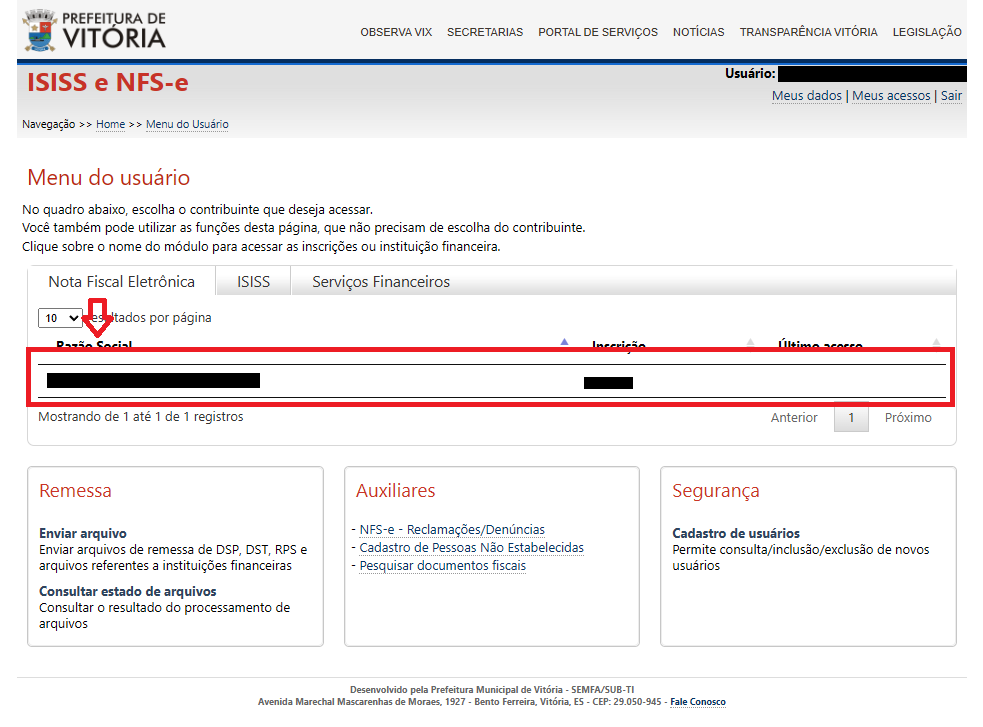Click Fale Conosco in the footer
983x727 pixels.
[x=697, y=702]
